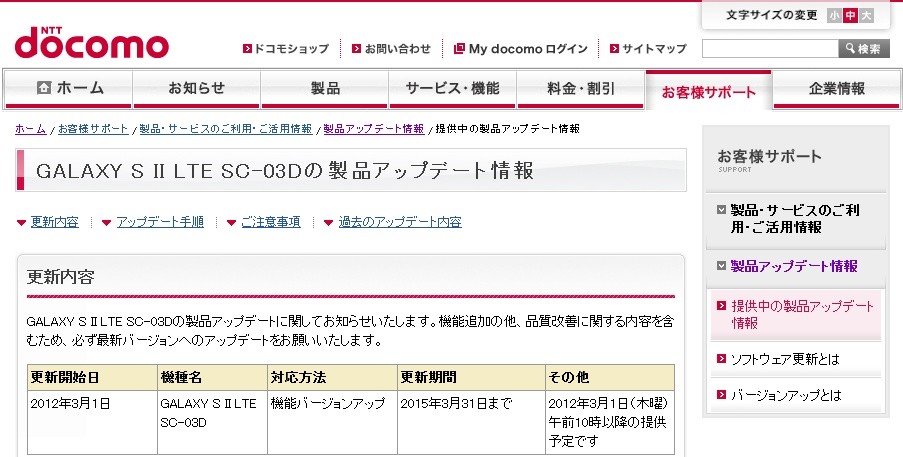Jump to 更新内容 anchor link
Screen dimensions: 903x457
coord(55,222)
